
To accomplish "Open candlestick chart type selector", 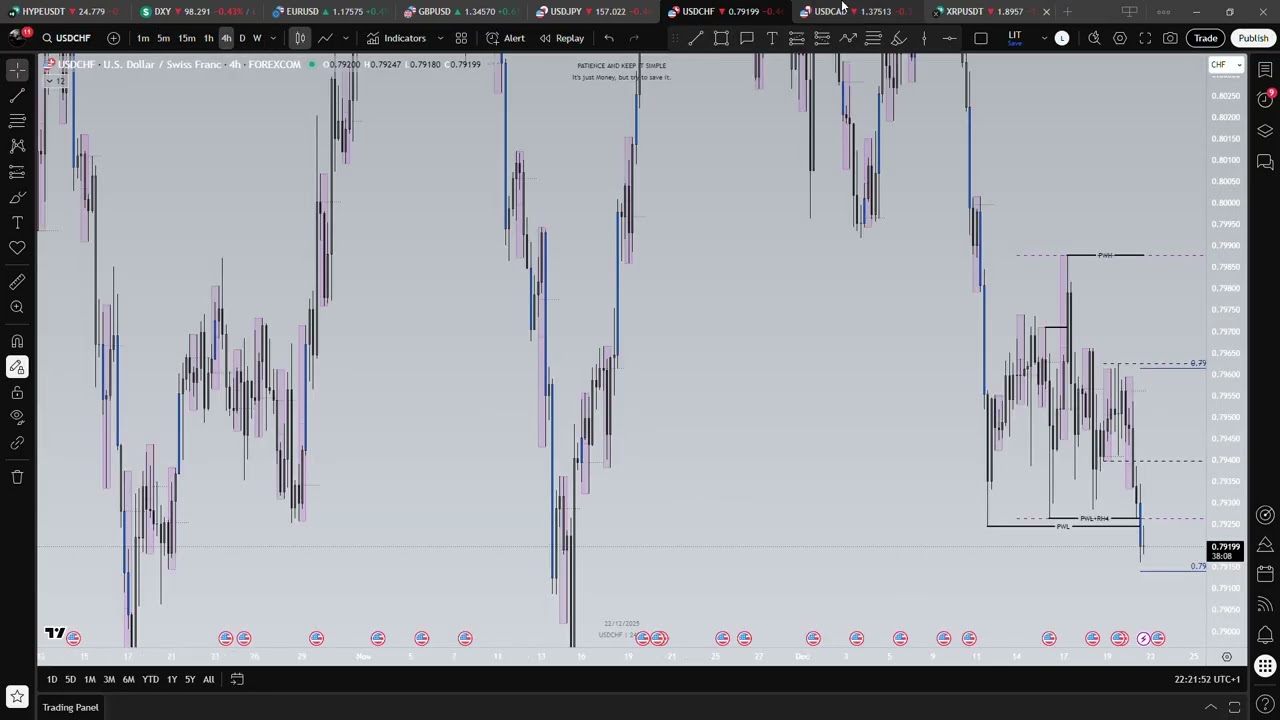I will tap(300, 38).
